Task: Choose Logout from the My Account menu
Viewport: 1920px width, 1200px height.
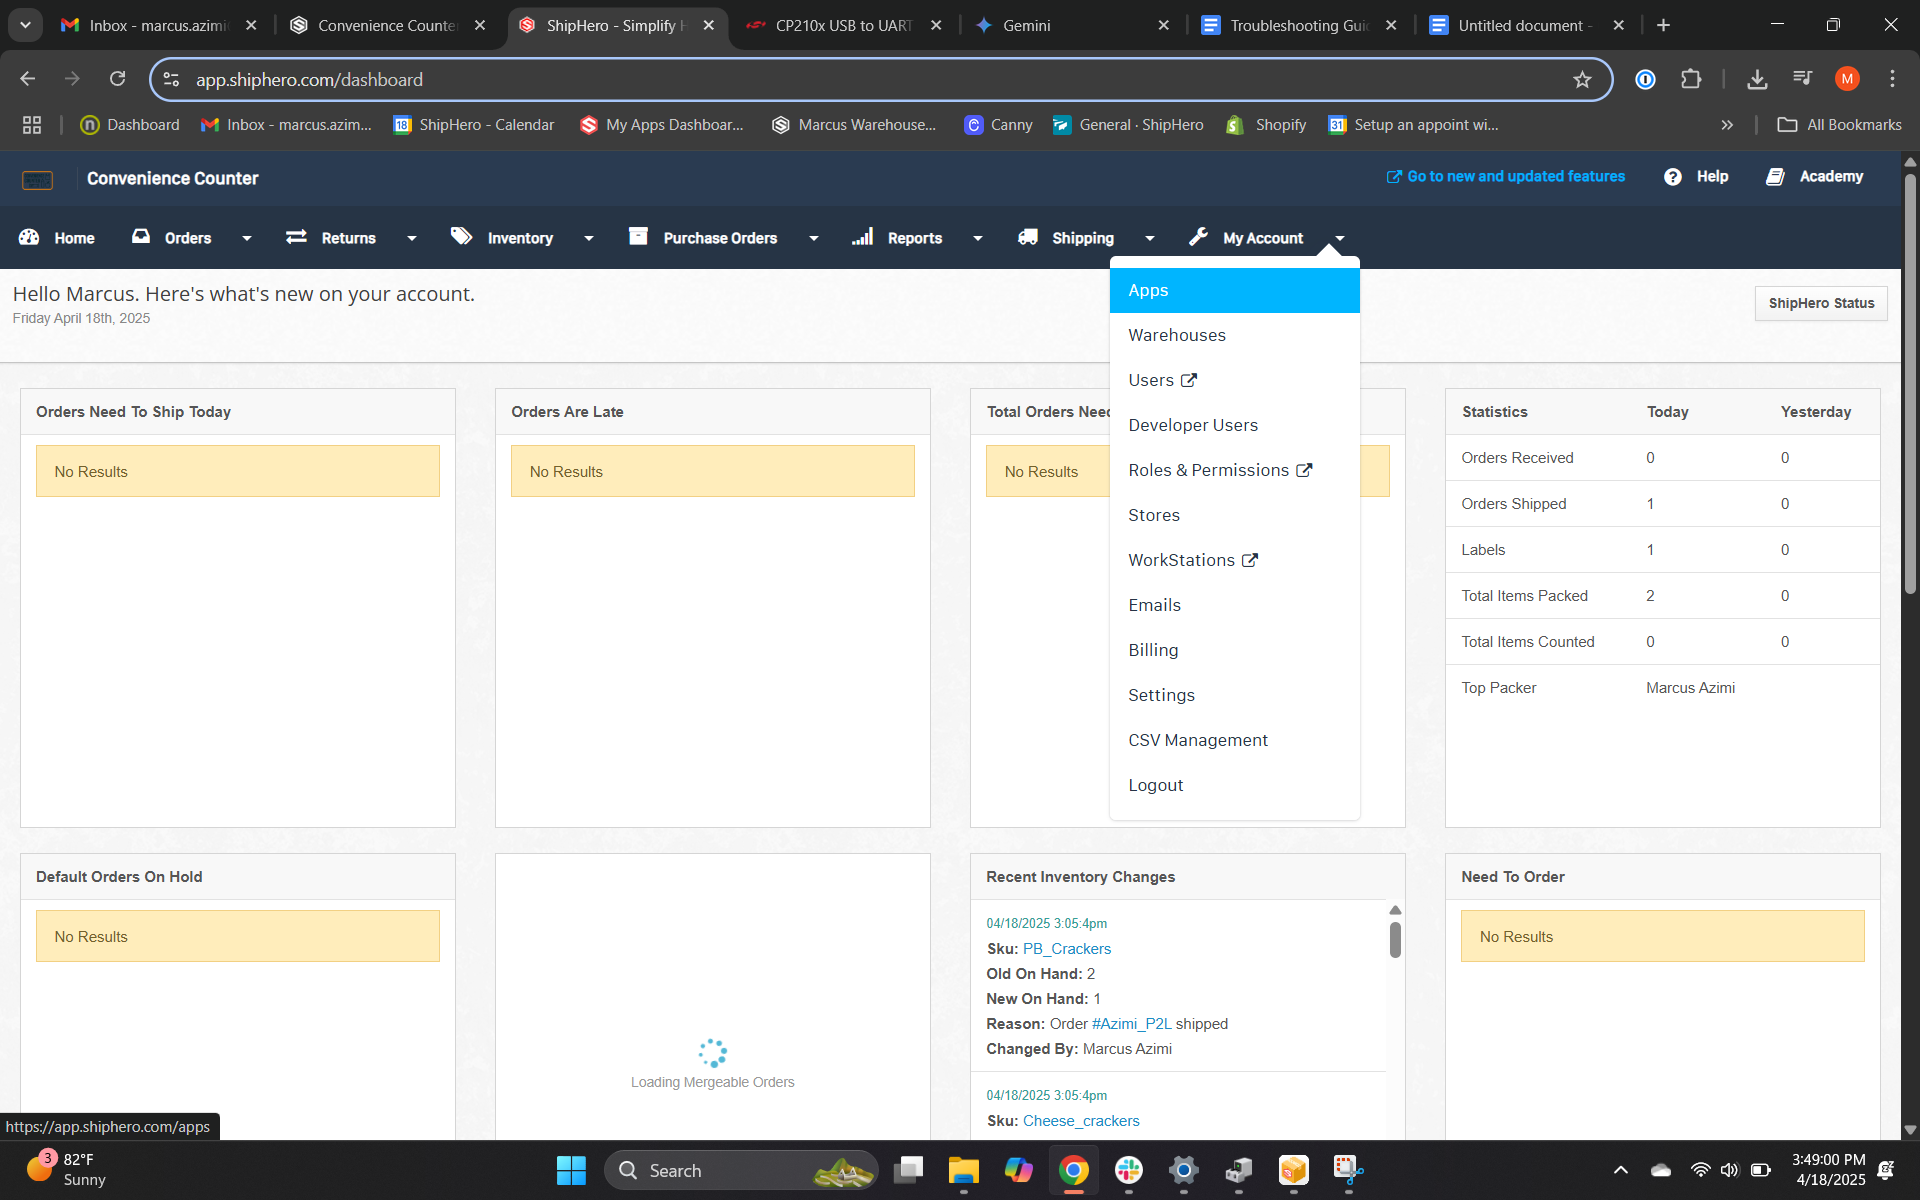Action: point(1234,785)
